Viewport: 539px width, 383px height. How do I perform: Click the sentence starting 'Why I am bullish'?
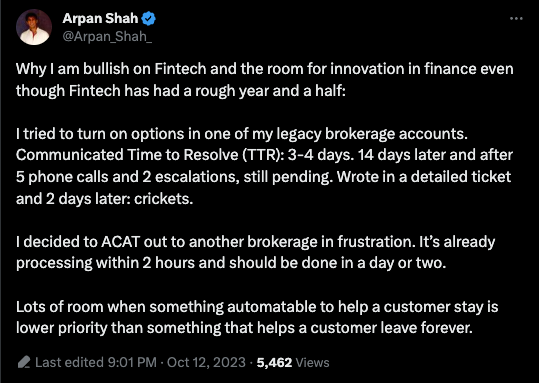pyautogui.click(x=264, y=80)
